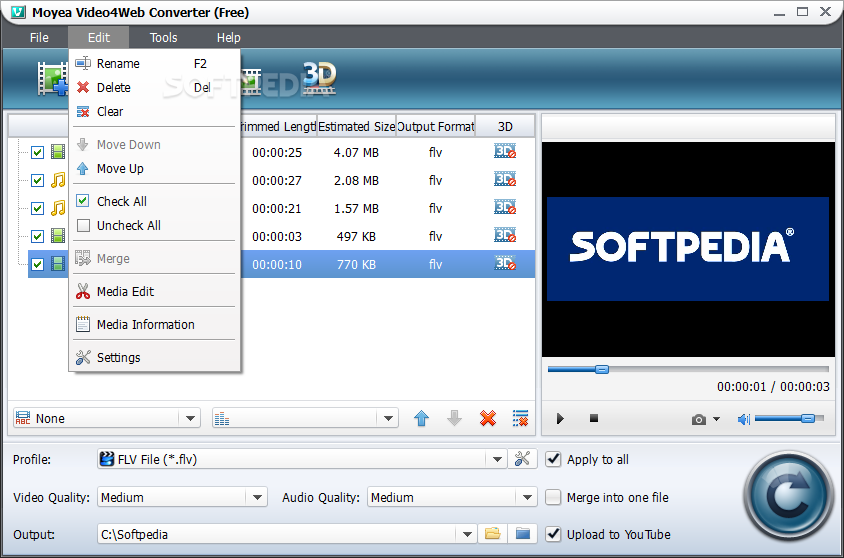Screen dimensions: 844x558
Task: Uncheck the checkbox for 1.57 MB row
Action: [x=37, y=208]
